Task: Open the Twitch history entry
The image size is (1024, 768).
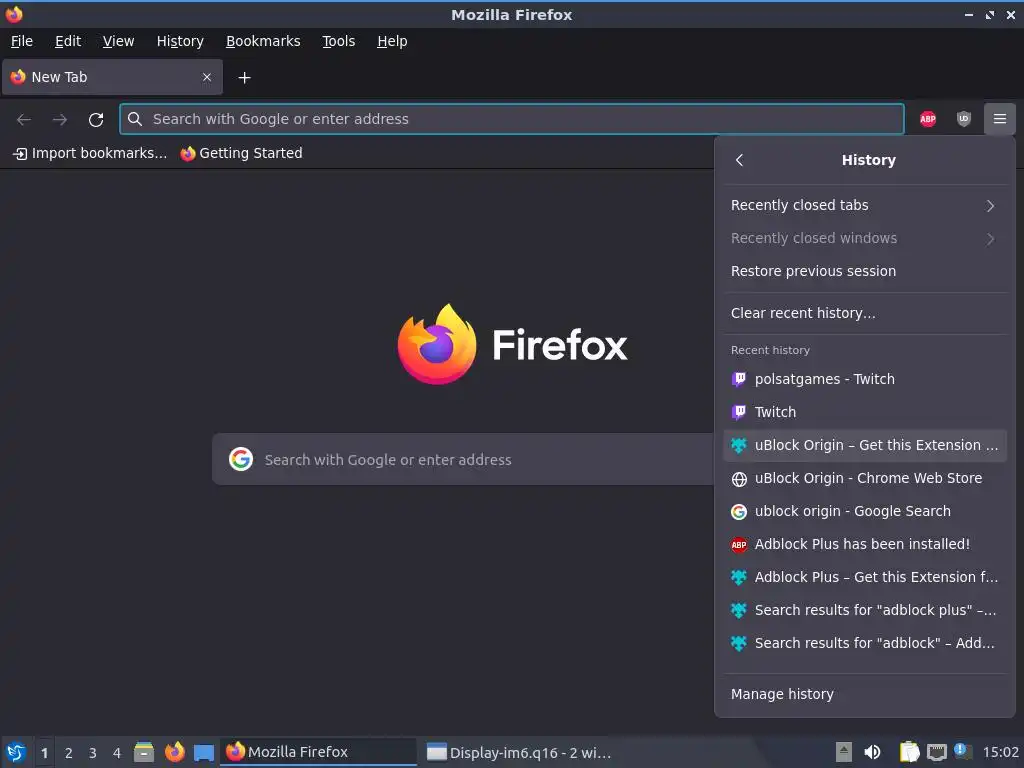Action: (x=865, y=412)
